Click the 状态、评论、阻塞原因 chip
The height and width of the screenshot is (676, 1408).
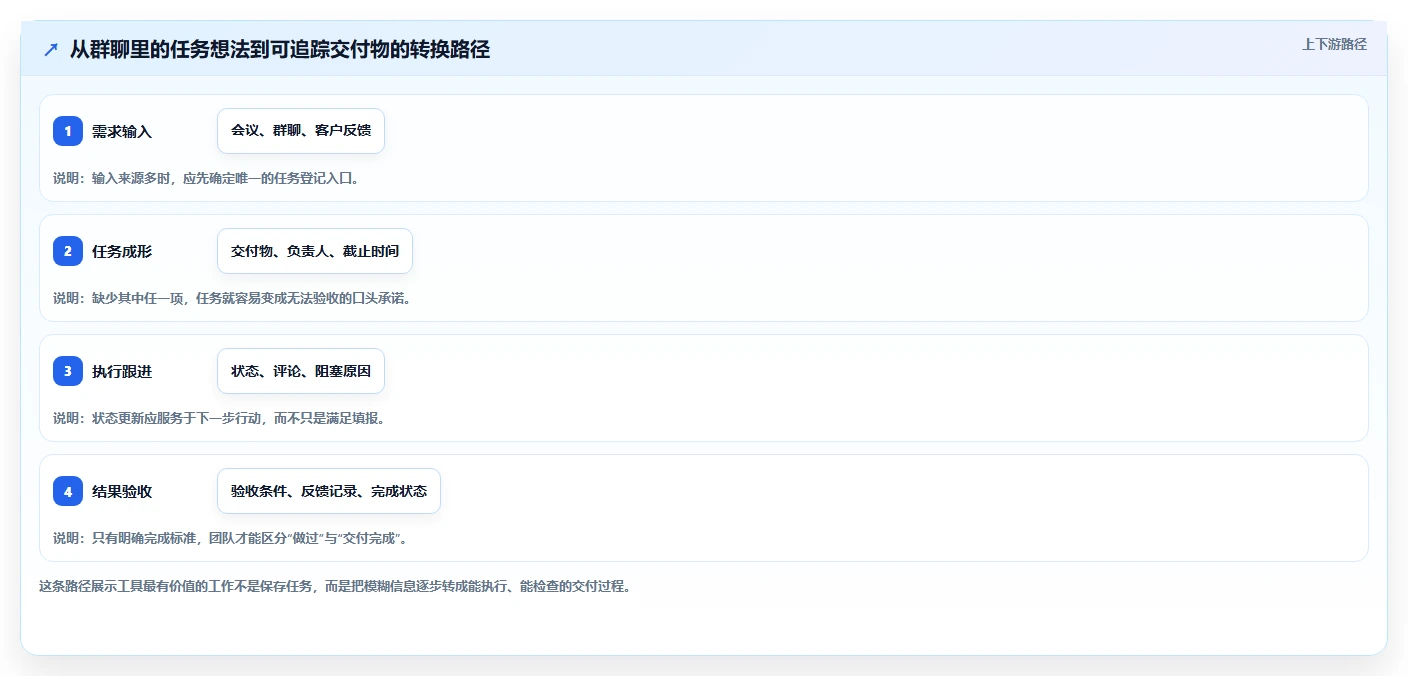pos(301,371)
